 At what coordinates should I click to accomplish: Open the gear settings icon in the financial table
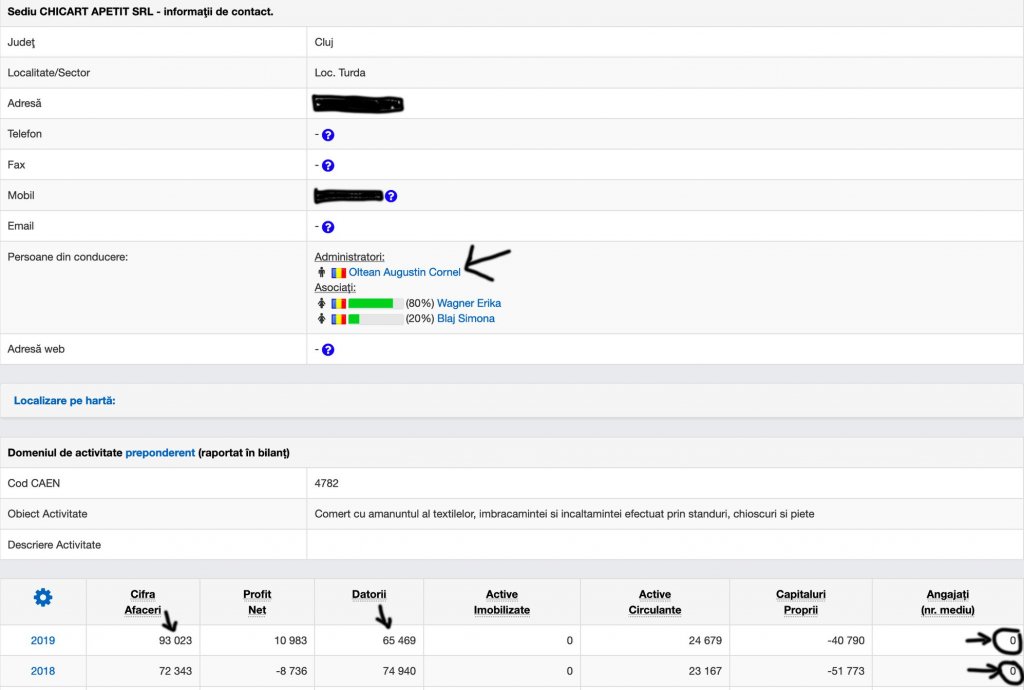[x=43, y=597]
